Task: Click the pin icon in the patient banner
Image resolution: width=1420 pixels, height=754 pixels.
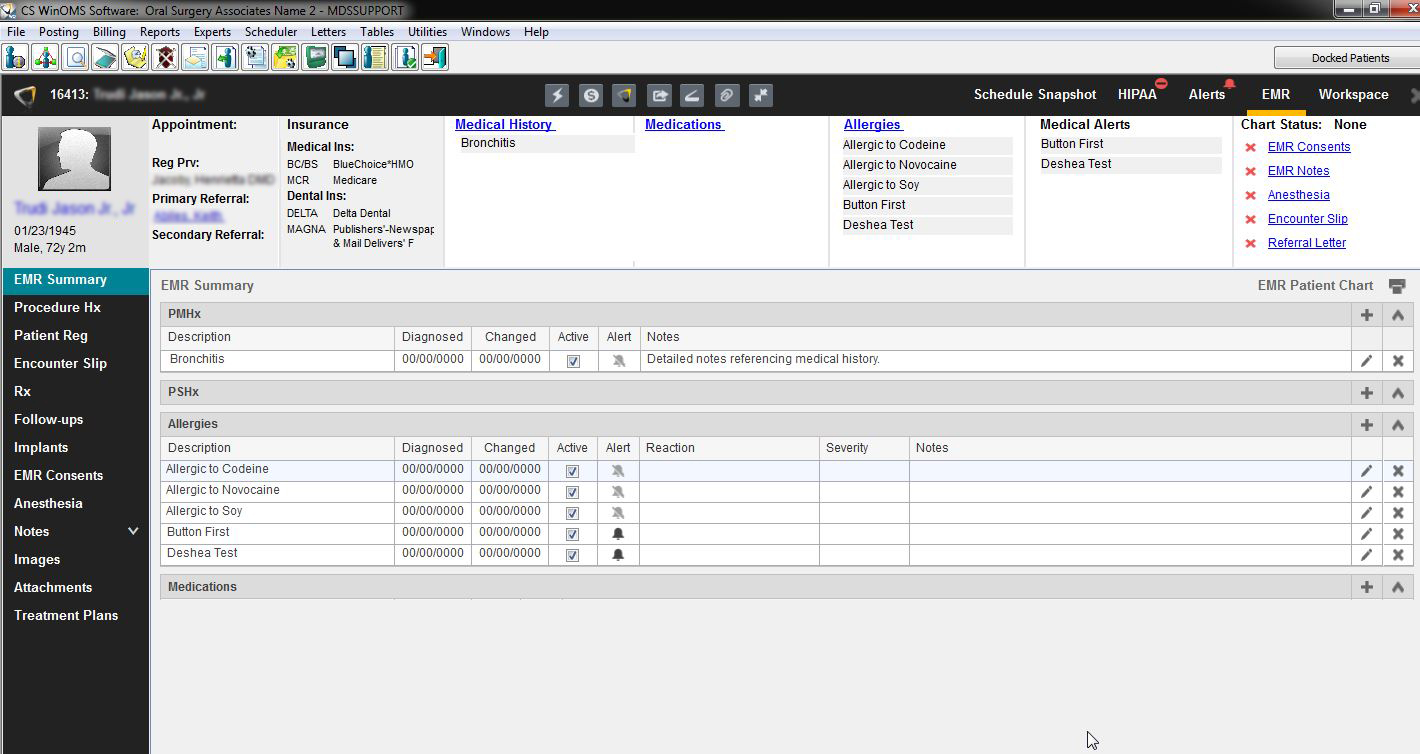Action: coord(761,95)
